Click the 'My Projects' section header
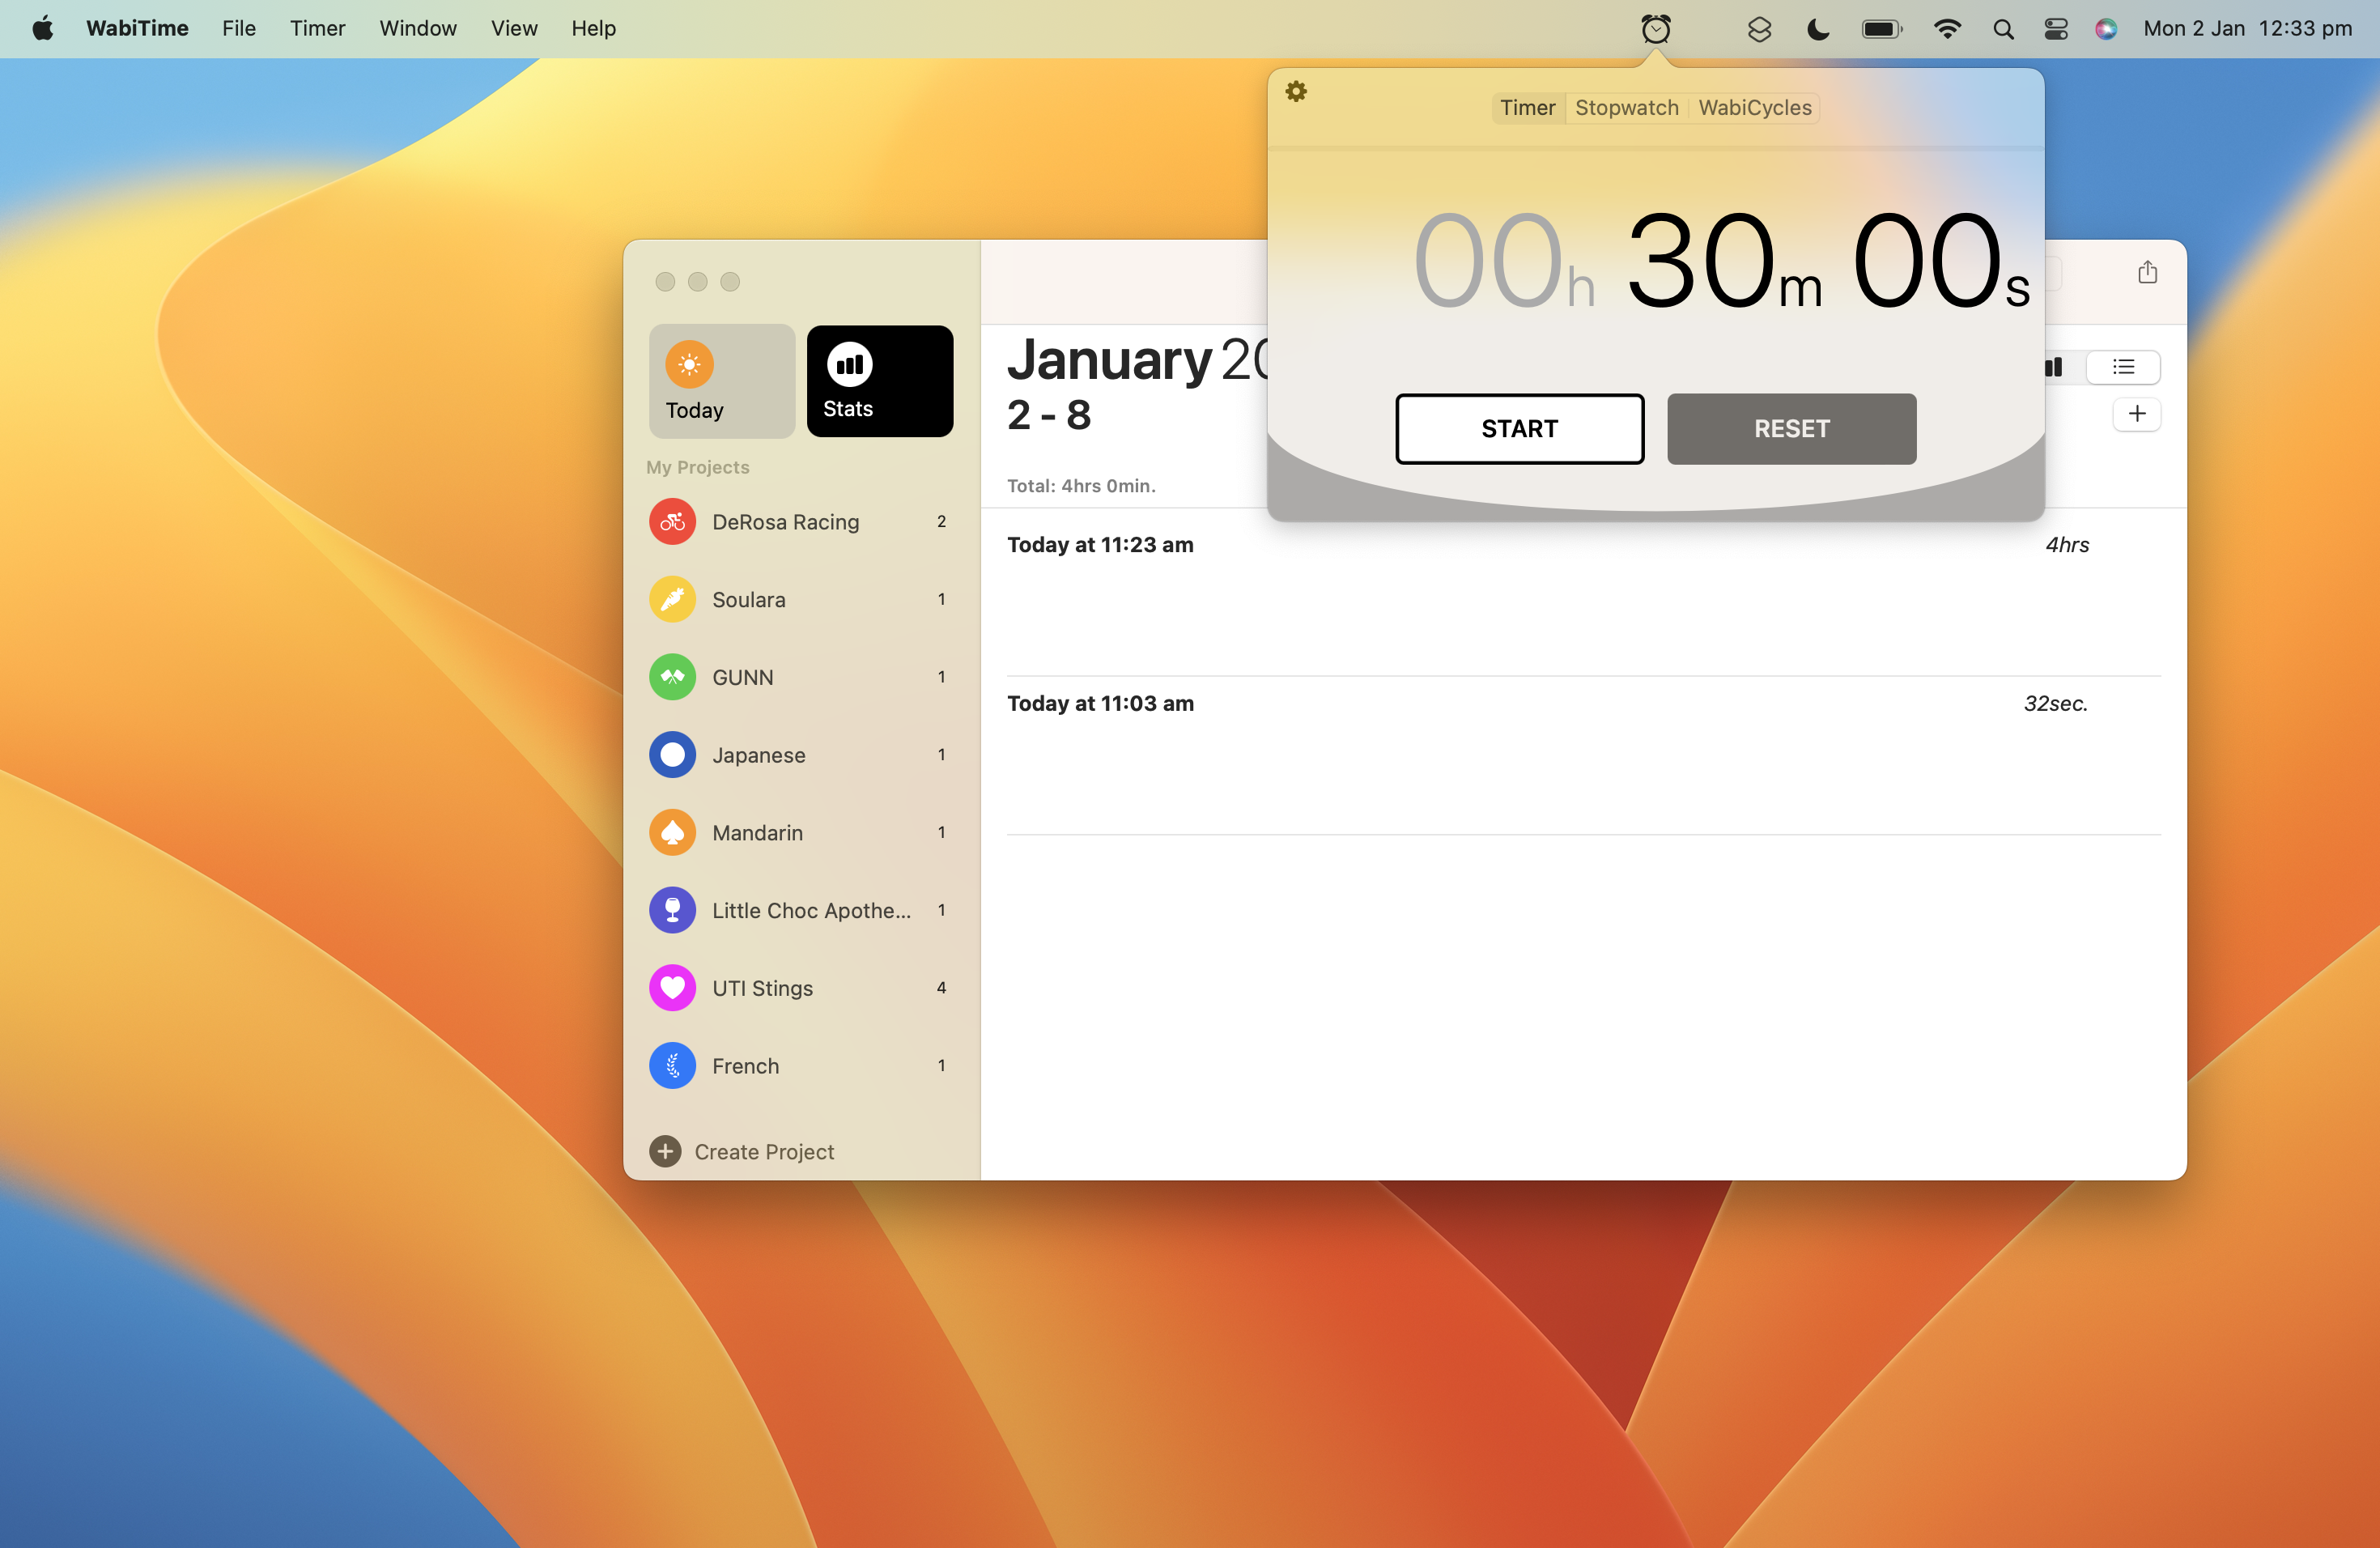Screen dimensions: 2380x1548 697,467
